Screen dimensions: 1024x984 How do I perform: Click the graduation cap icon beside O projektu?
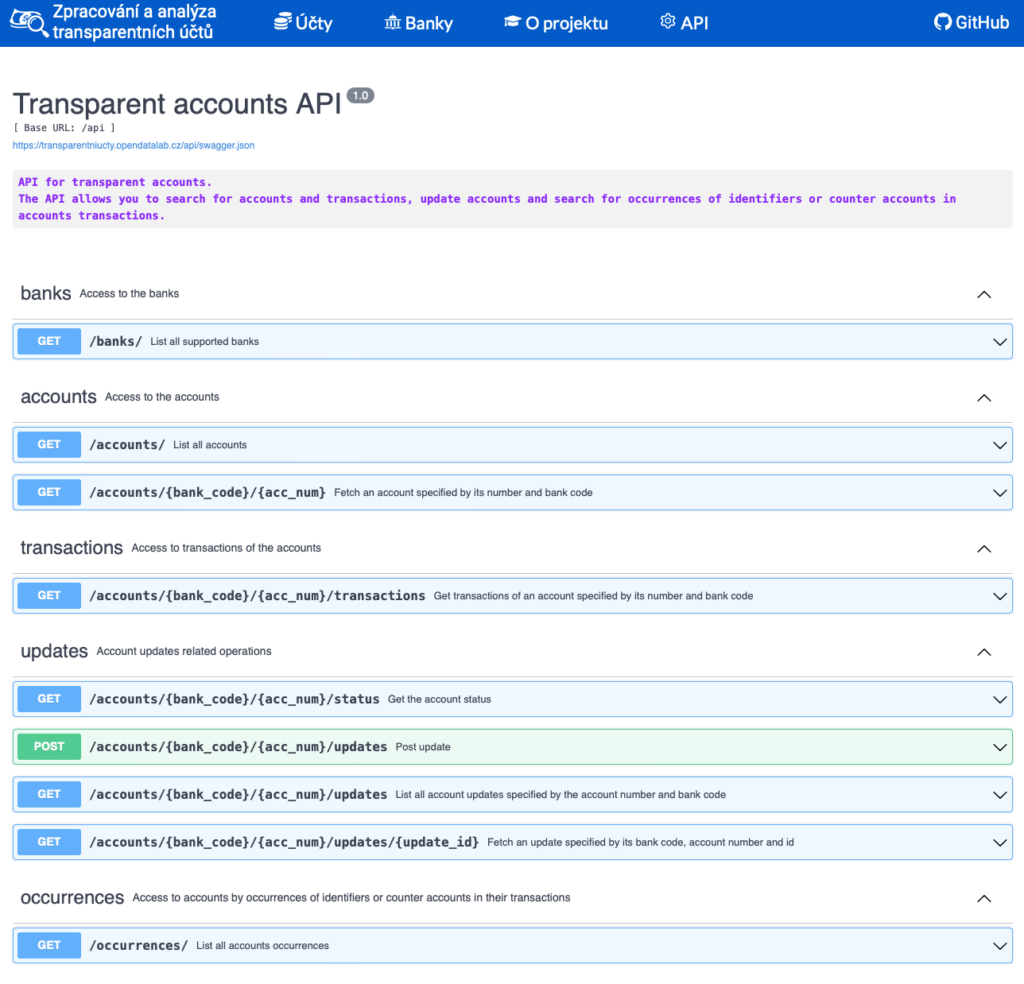(512, 22)
